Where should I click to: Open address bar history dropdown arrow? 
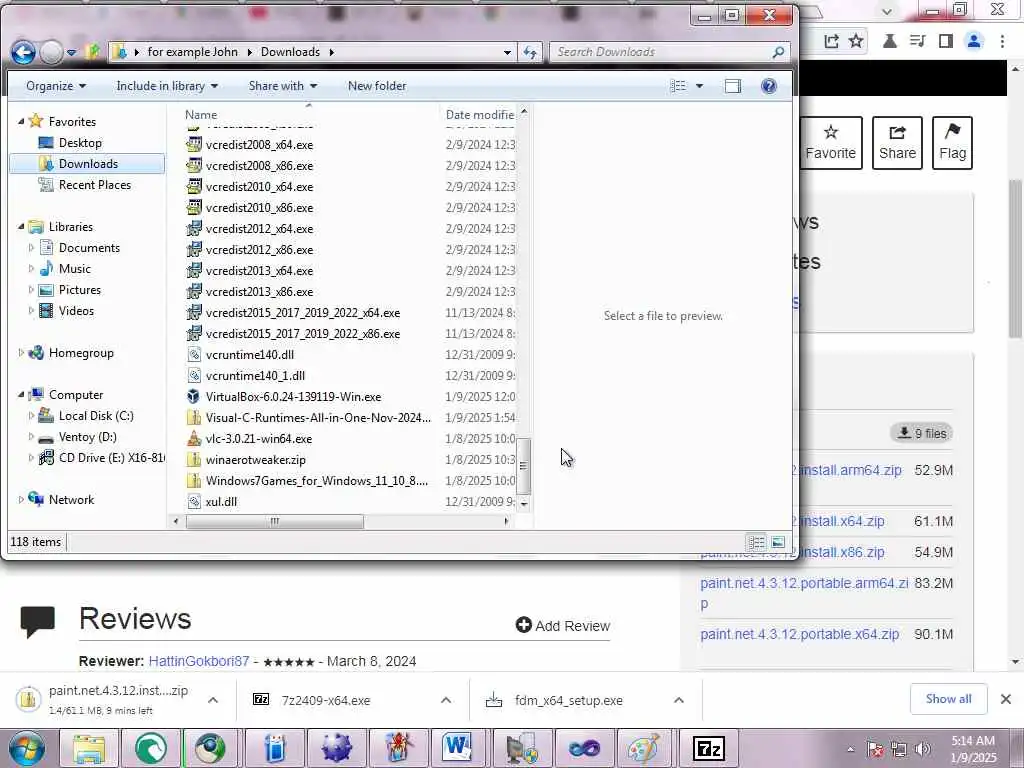point(507,52)
